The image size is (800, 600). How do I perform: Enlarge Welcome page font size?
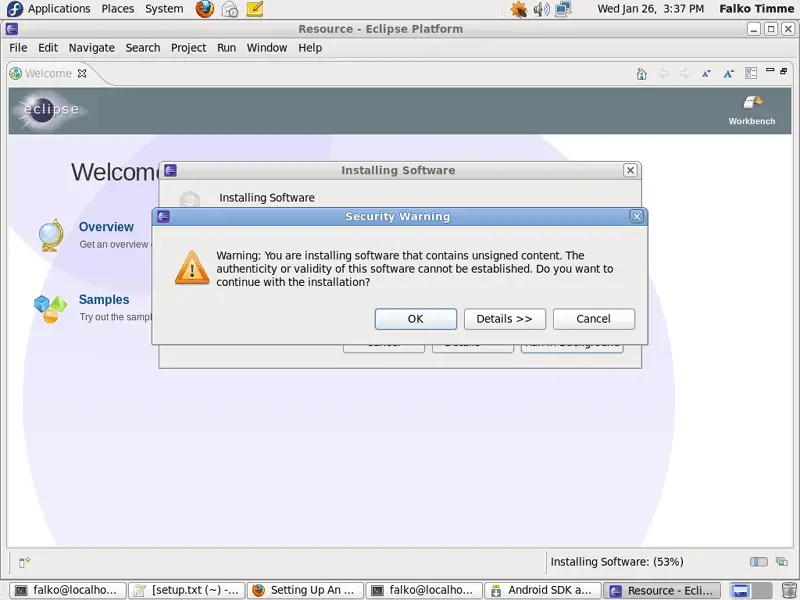(729, 74)
